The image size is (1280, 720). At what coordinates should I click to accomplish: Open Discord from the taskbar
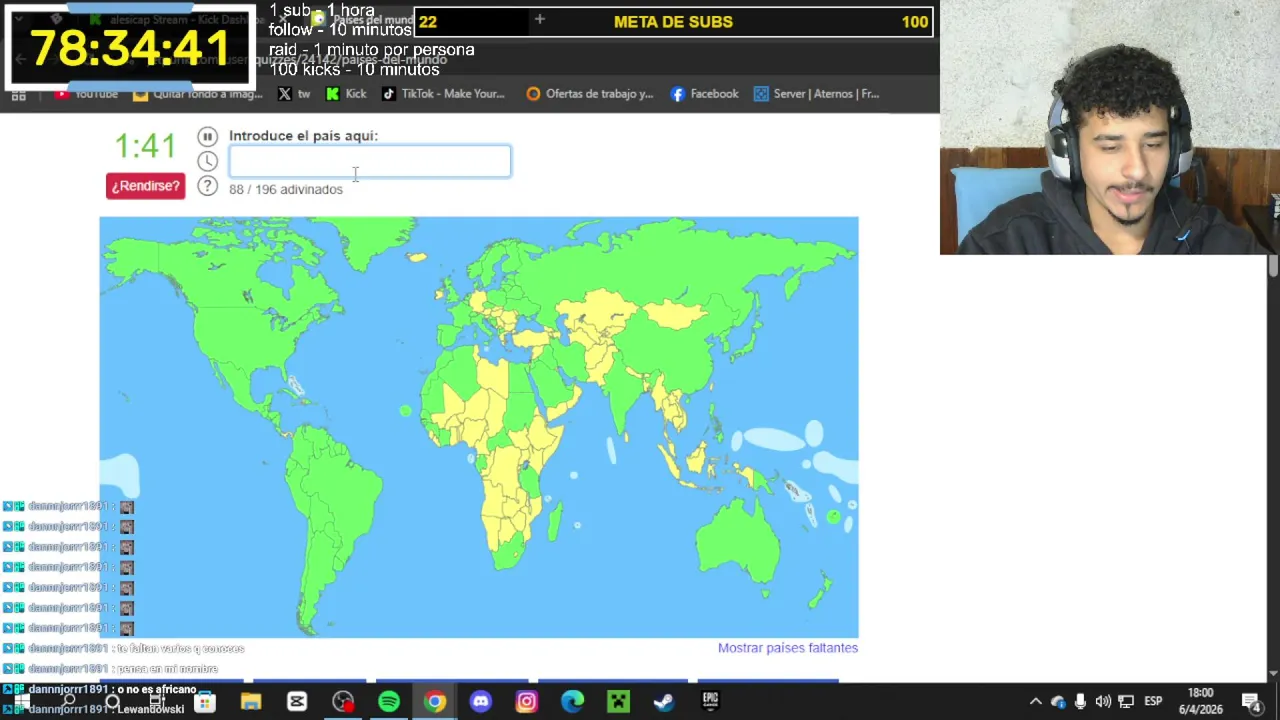481,702
